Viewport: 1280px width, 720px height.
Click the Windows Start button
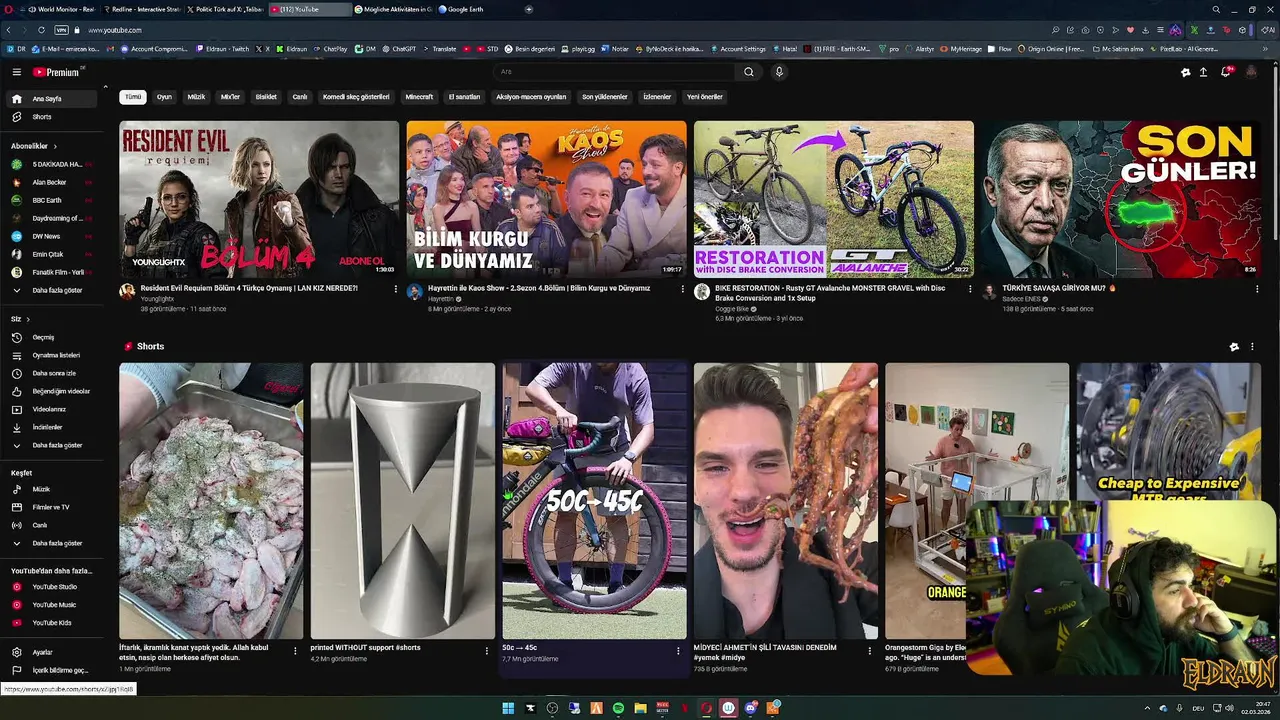click(508, 708)
